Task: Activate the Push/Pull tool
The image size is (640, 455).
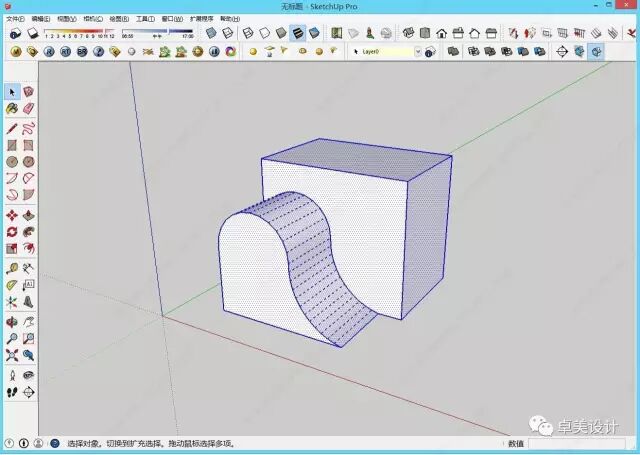Action: coord(28,215)
